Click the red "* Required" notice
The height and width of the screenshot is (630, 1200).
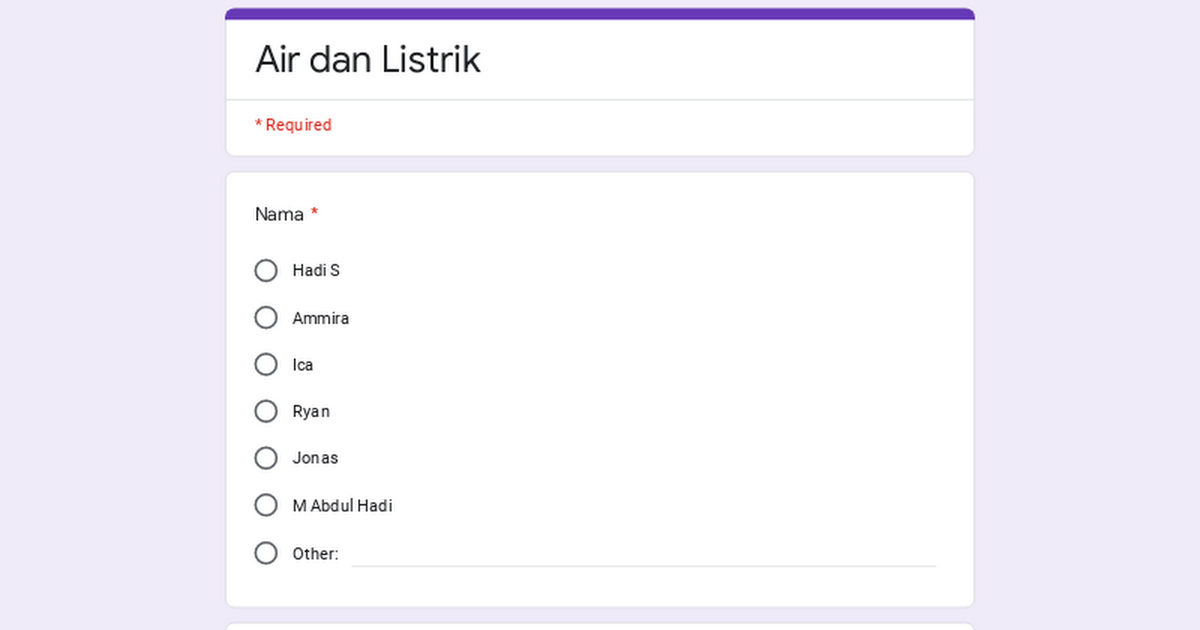(x=293, y=124)
